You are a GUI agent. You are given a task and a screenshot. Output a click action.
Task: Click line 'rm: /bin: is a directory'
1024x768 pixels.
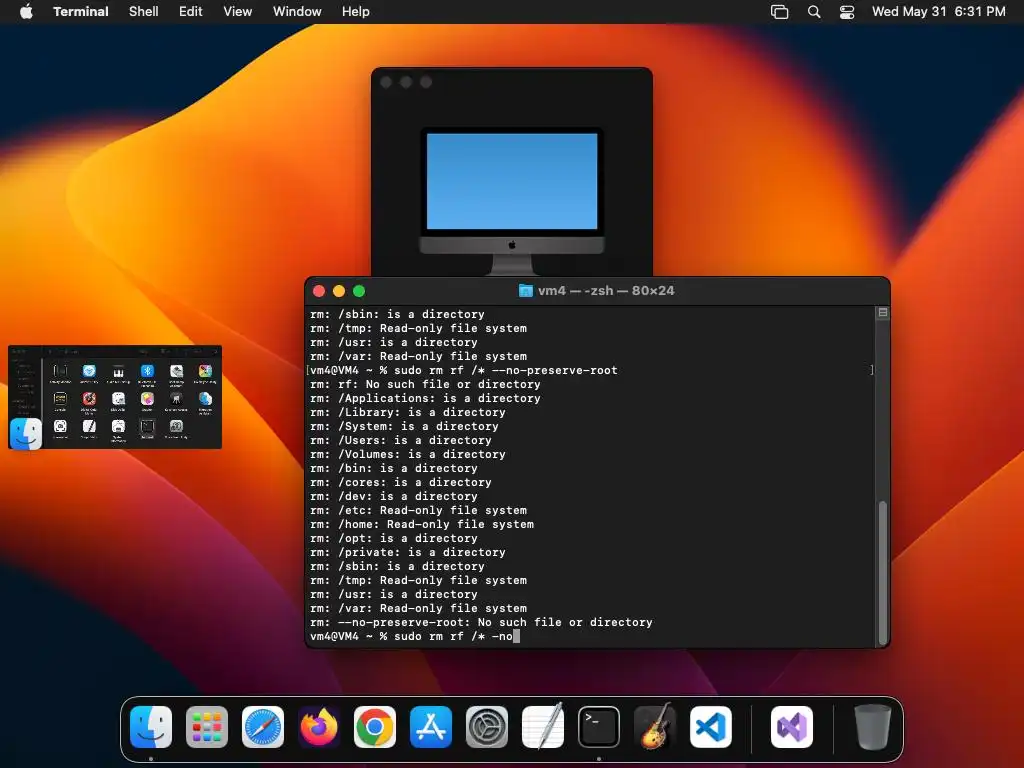pyautogui.click(x=394, y=468)
